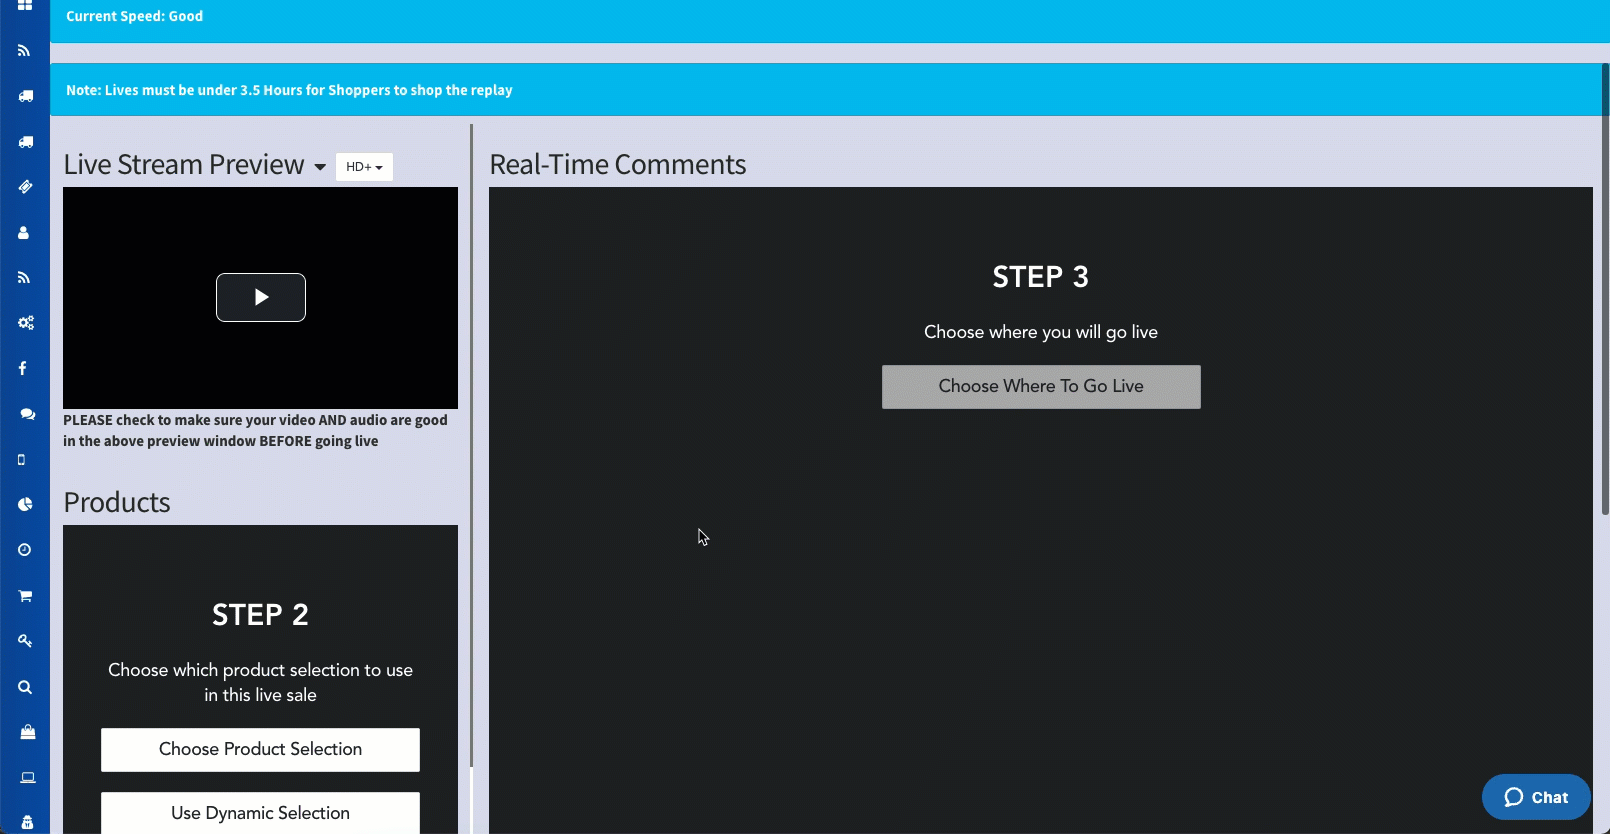Select Use Dynamic Selection button
1610x834 pixels.
(260, 813)
